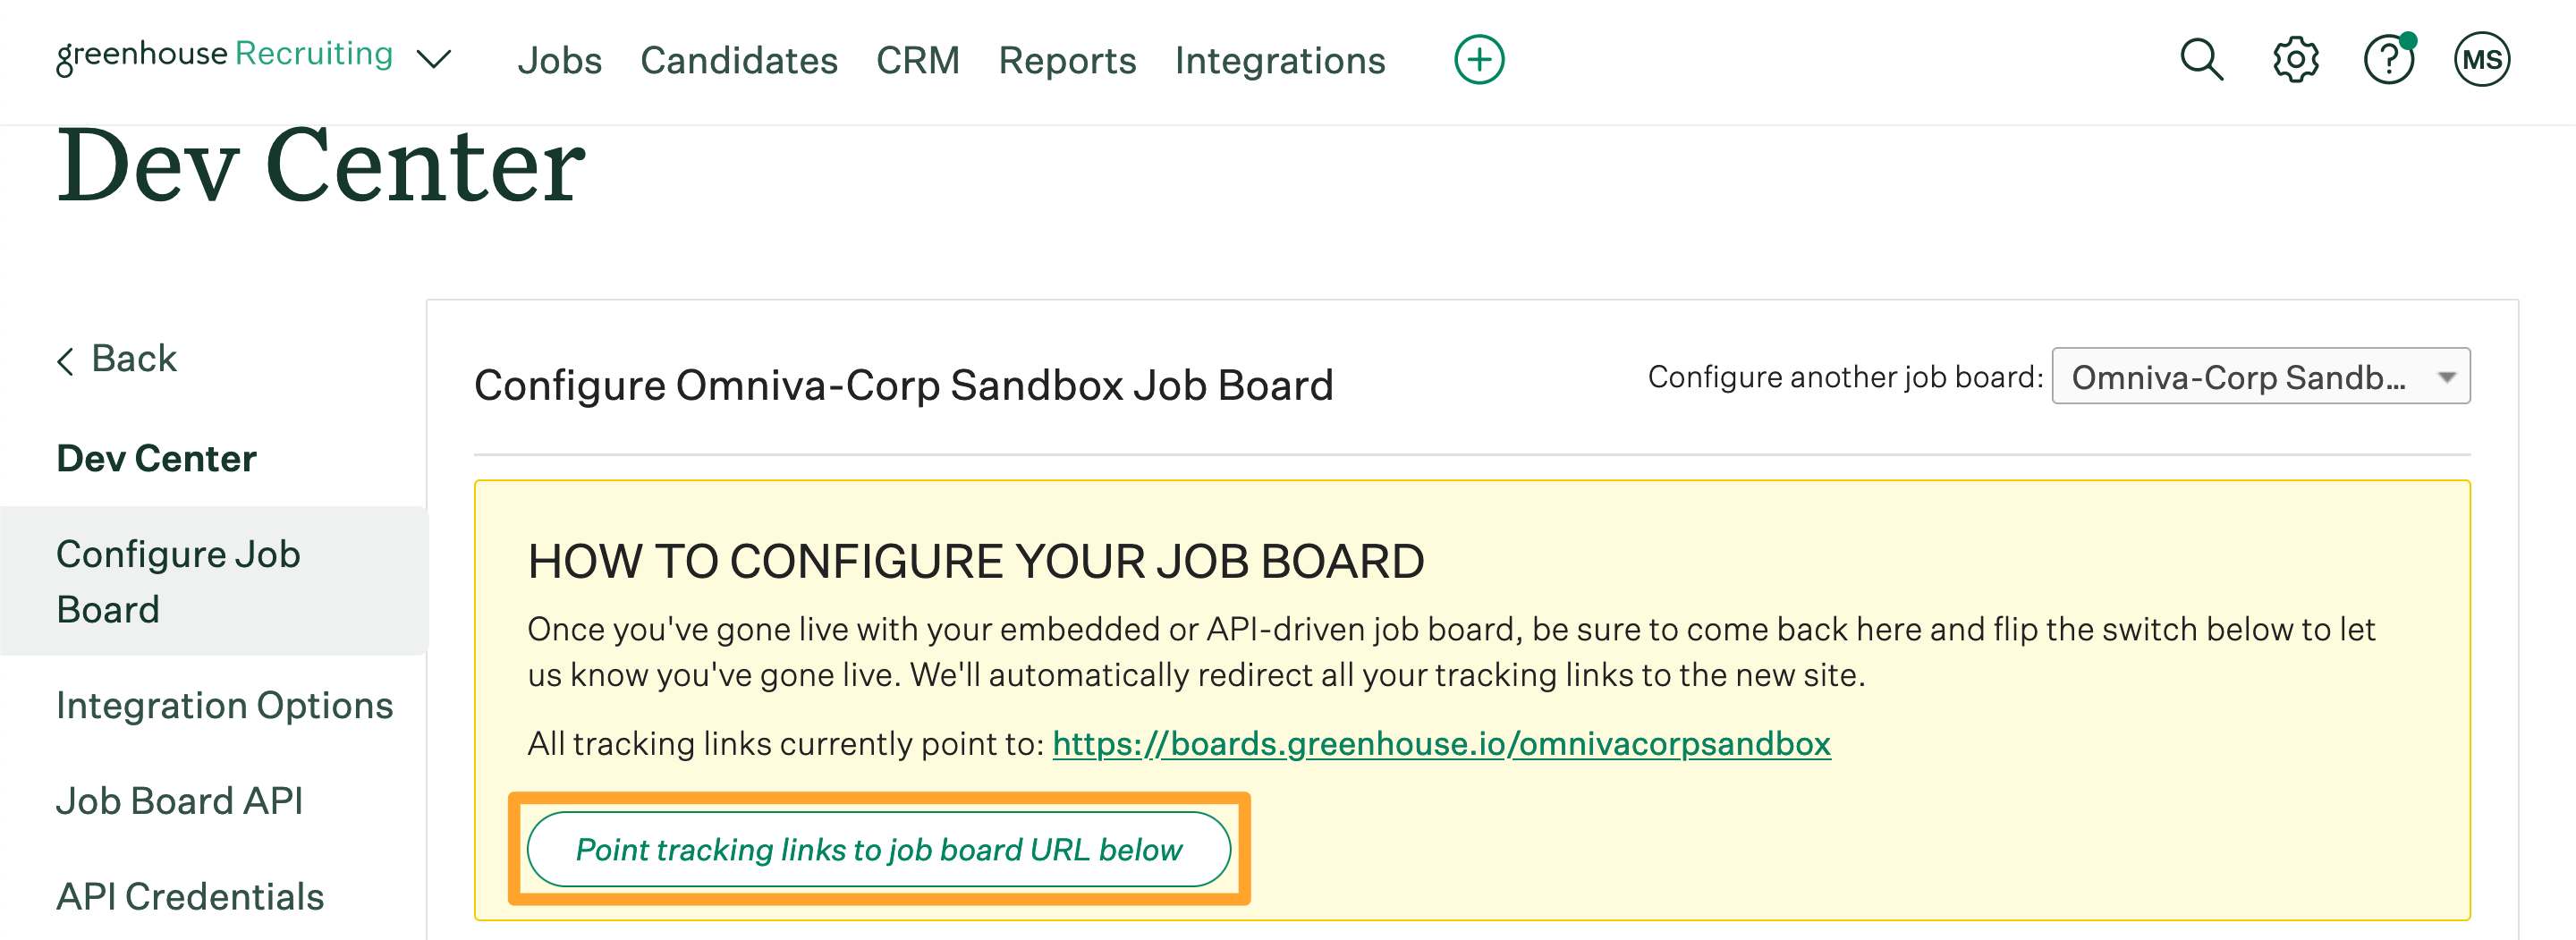Navigate to Reports
Image resolution: width=2576 pixels, height=940 pixels.
[x=1067, y=61]
